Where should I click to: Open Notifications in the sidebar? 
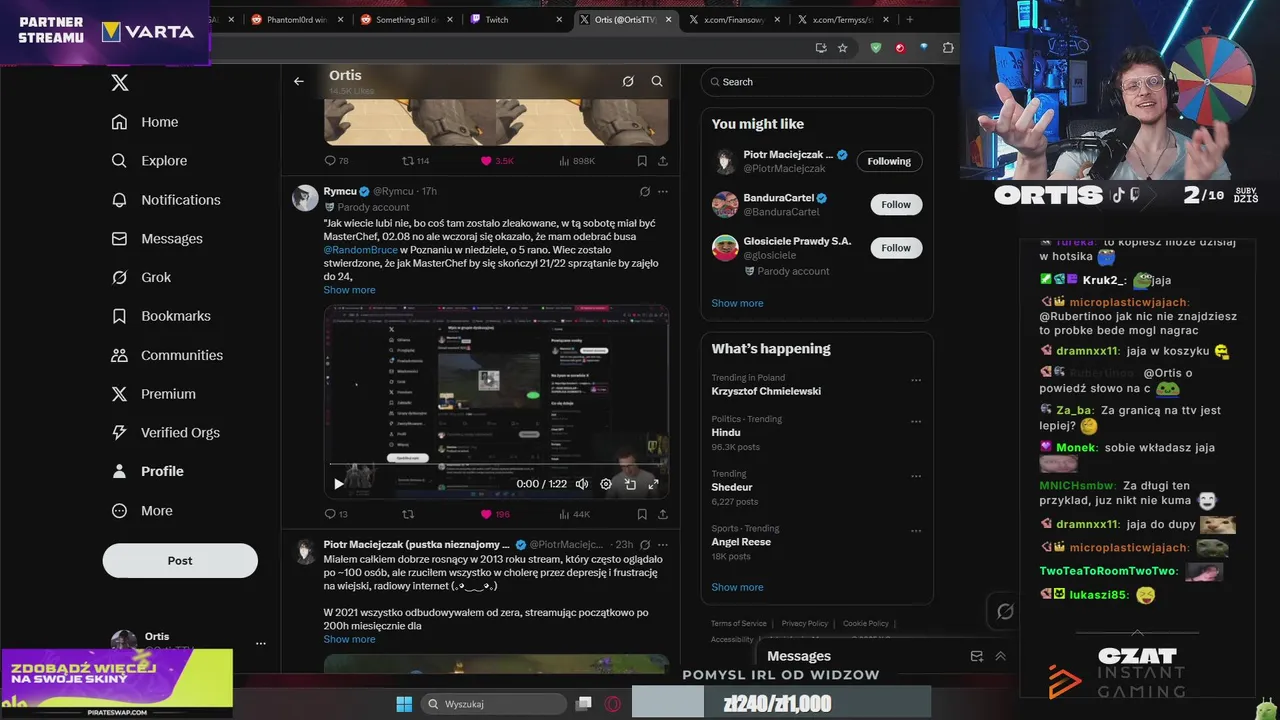(x=166, y=200)
